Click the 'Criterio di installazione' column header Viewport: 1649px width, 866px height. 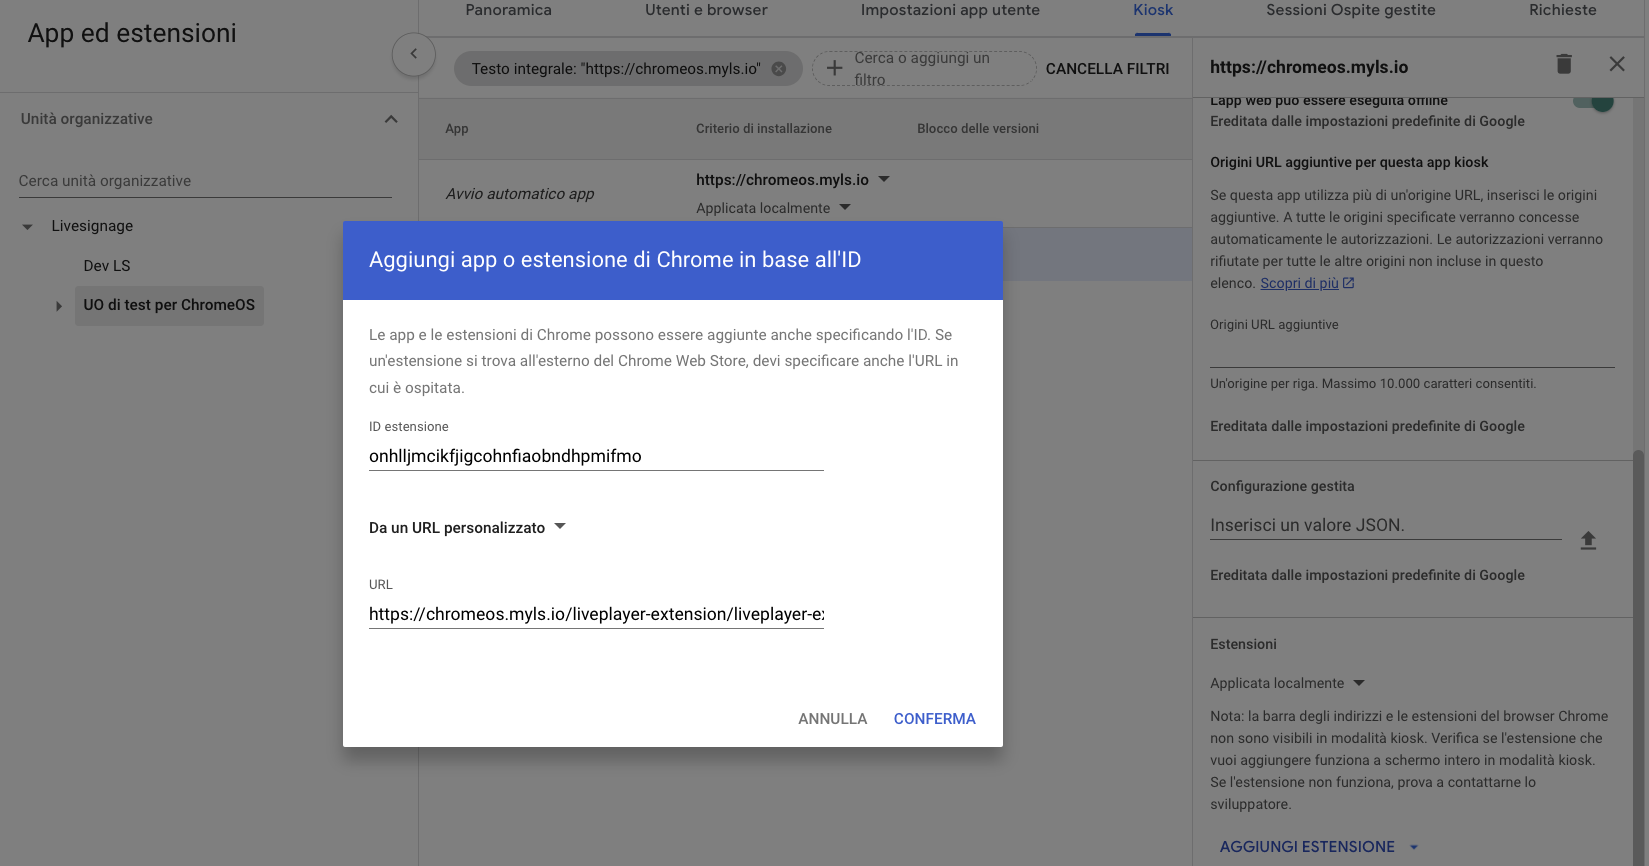tap(764, 129)
